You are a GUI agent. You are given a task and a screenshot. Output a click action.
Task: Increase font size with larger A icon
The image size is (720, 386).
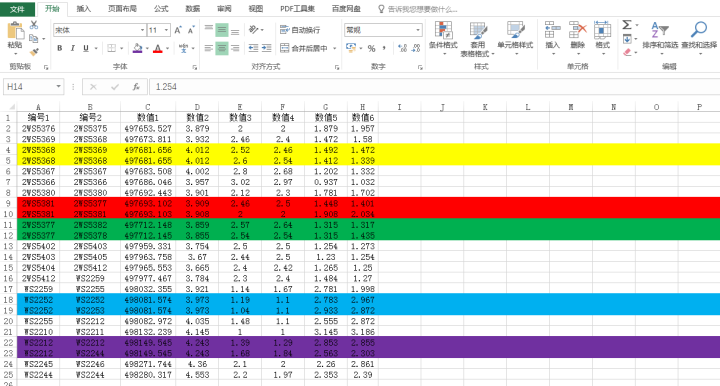tap(178, 30)
